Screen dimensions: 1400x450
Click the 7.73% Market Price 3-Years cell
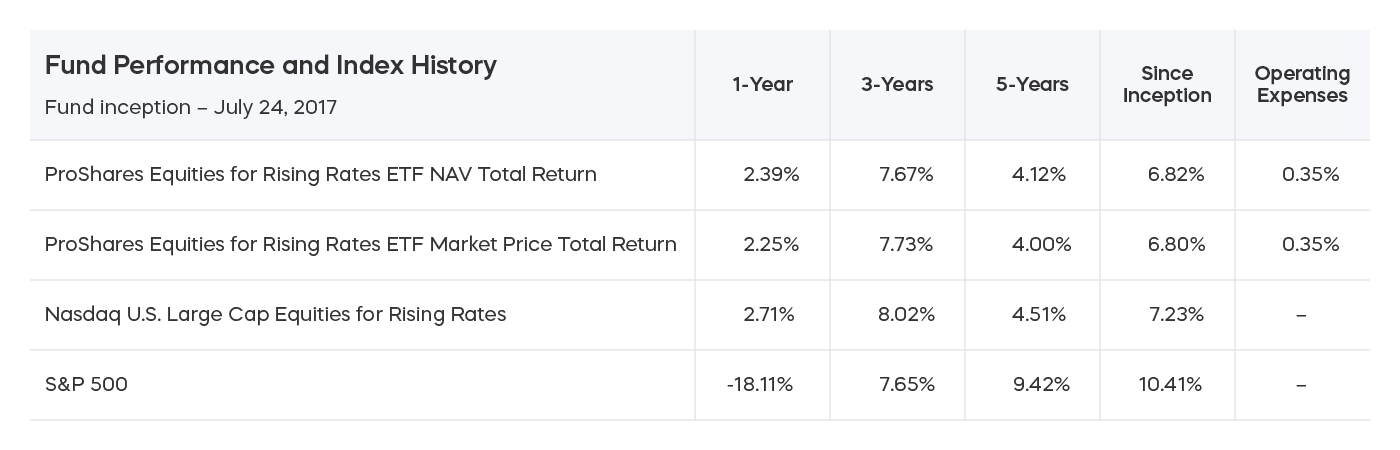[x=906, y=245]
